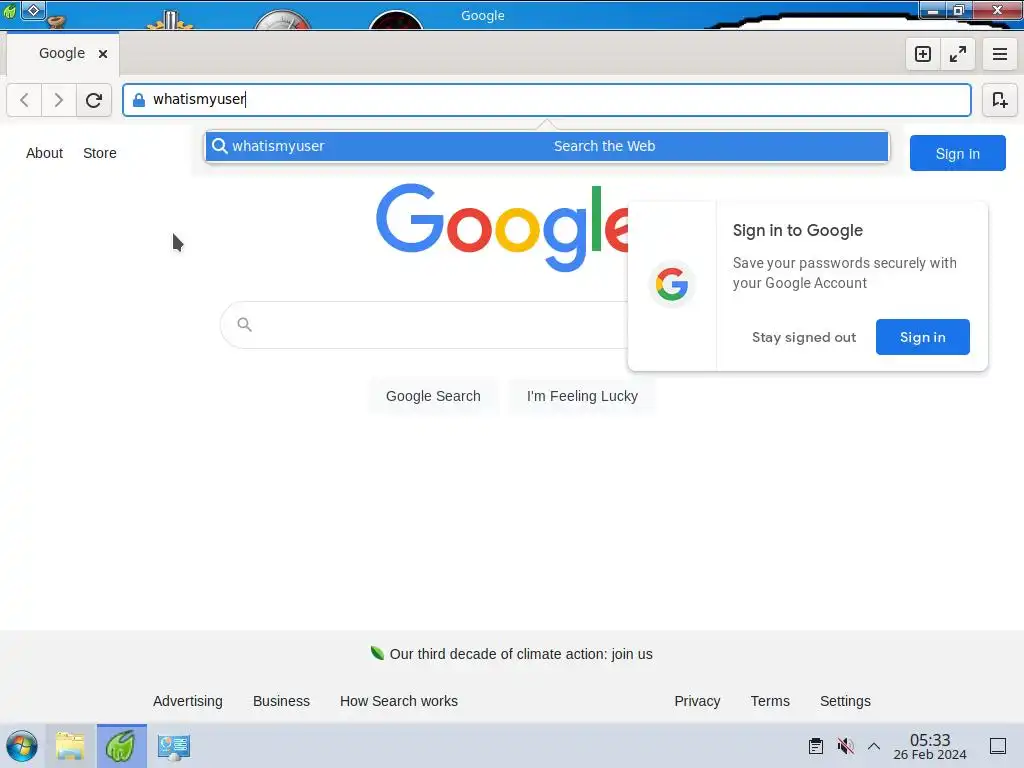Select the 'whatismyuser' Search the Web suggestion

pyautogui.click(x=547, y=146)
